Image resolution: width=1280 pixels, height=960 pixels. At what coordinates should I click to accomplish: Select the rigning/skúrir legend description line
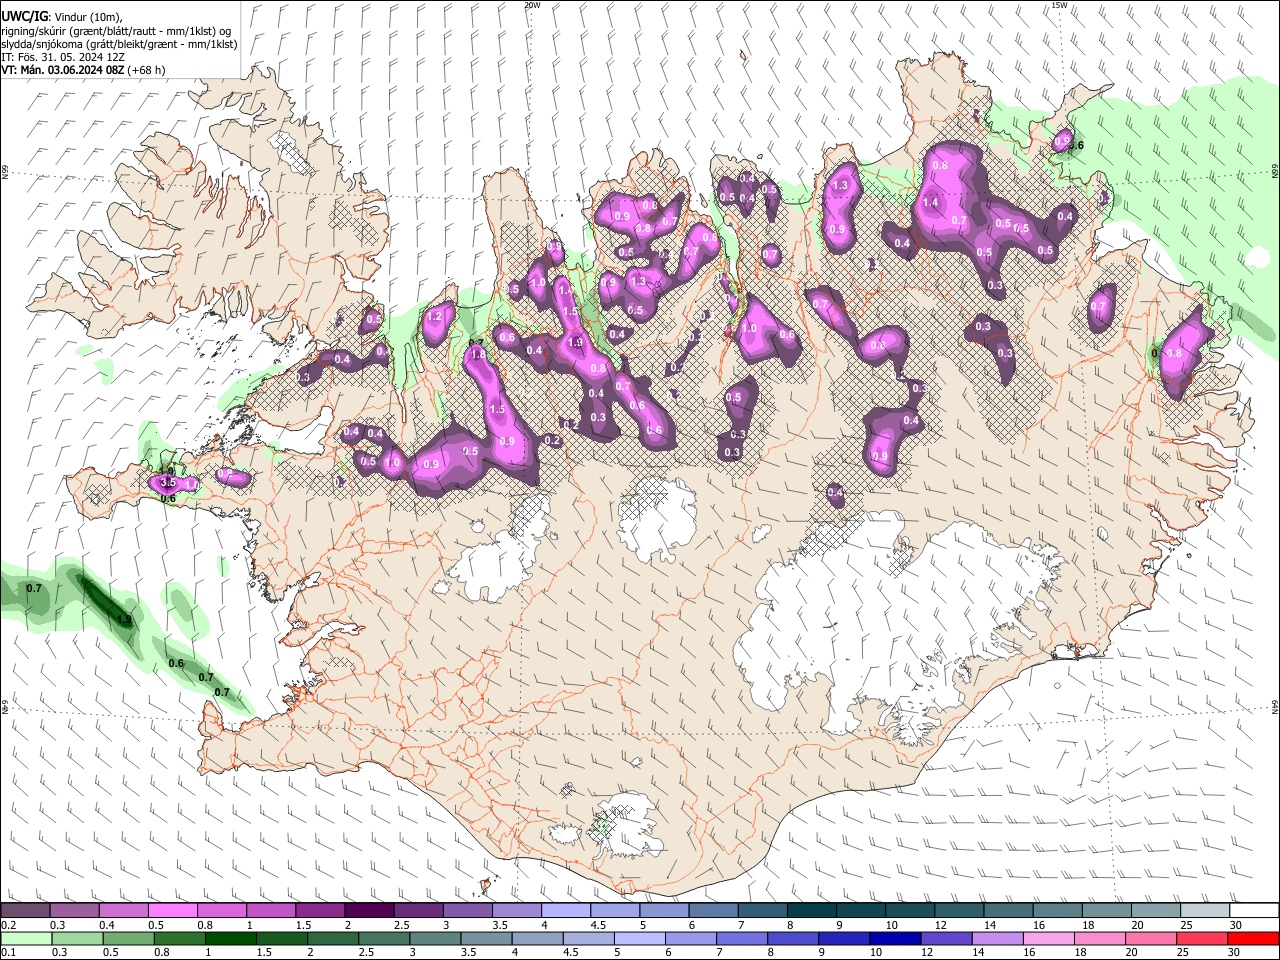point(116,31)
